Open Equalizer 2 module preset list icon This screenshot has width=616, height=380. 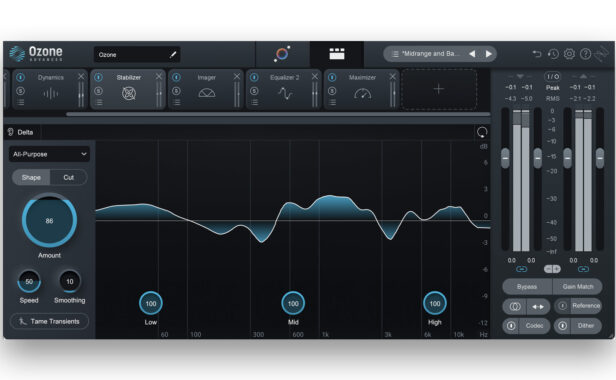click(254, 103)
